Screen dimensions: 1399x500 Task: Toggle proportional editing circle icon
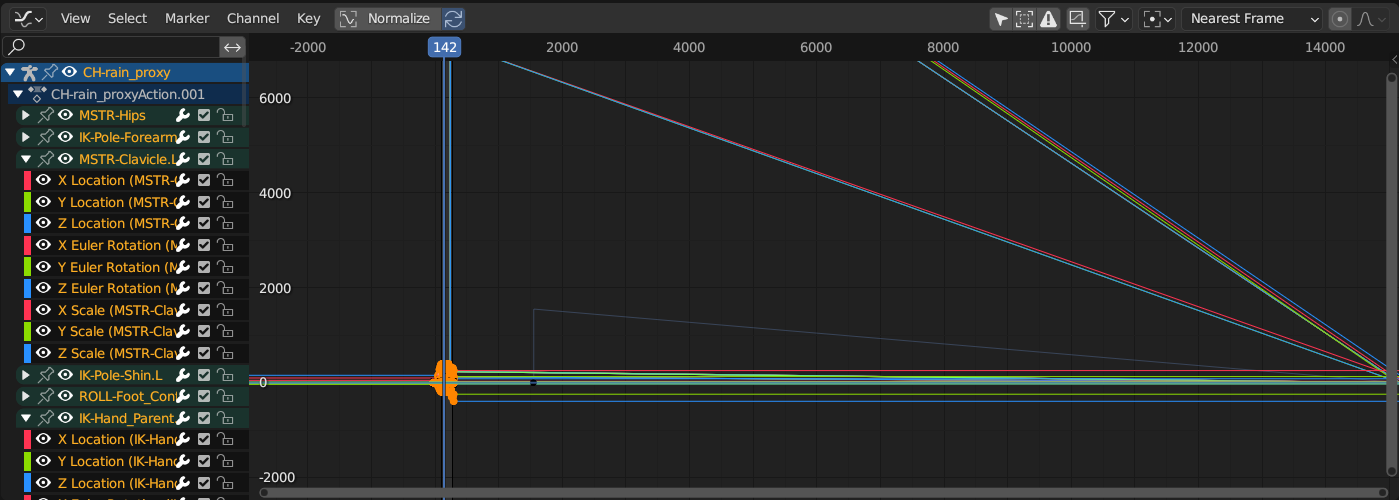[1340, 18]
